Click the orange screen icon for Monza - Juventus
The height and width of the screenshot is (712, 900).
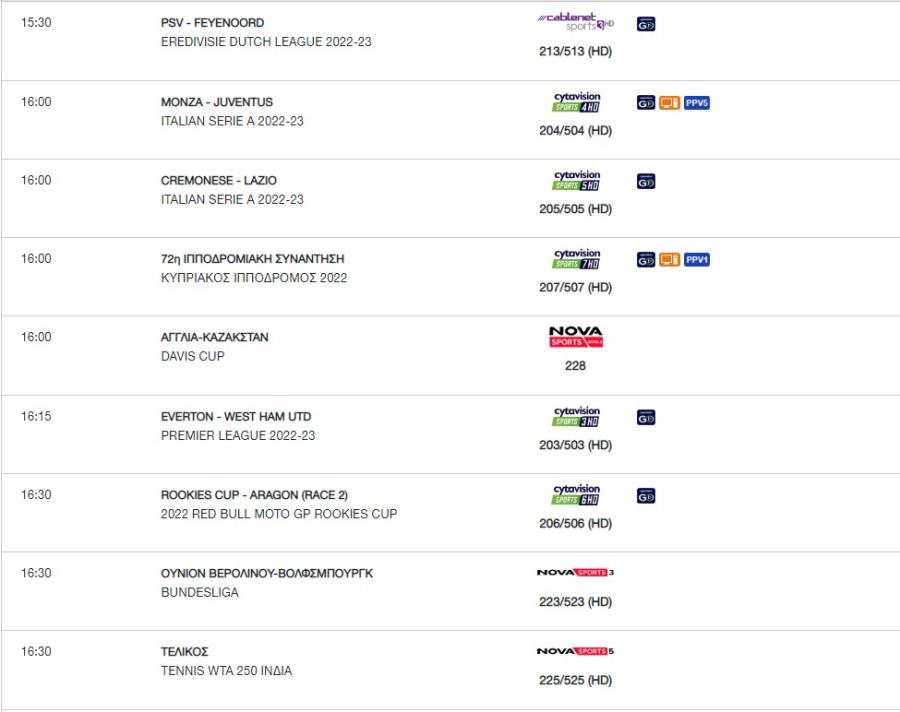(x=669, y=103)
